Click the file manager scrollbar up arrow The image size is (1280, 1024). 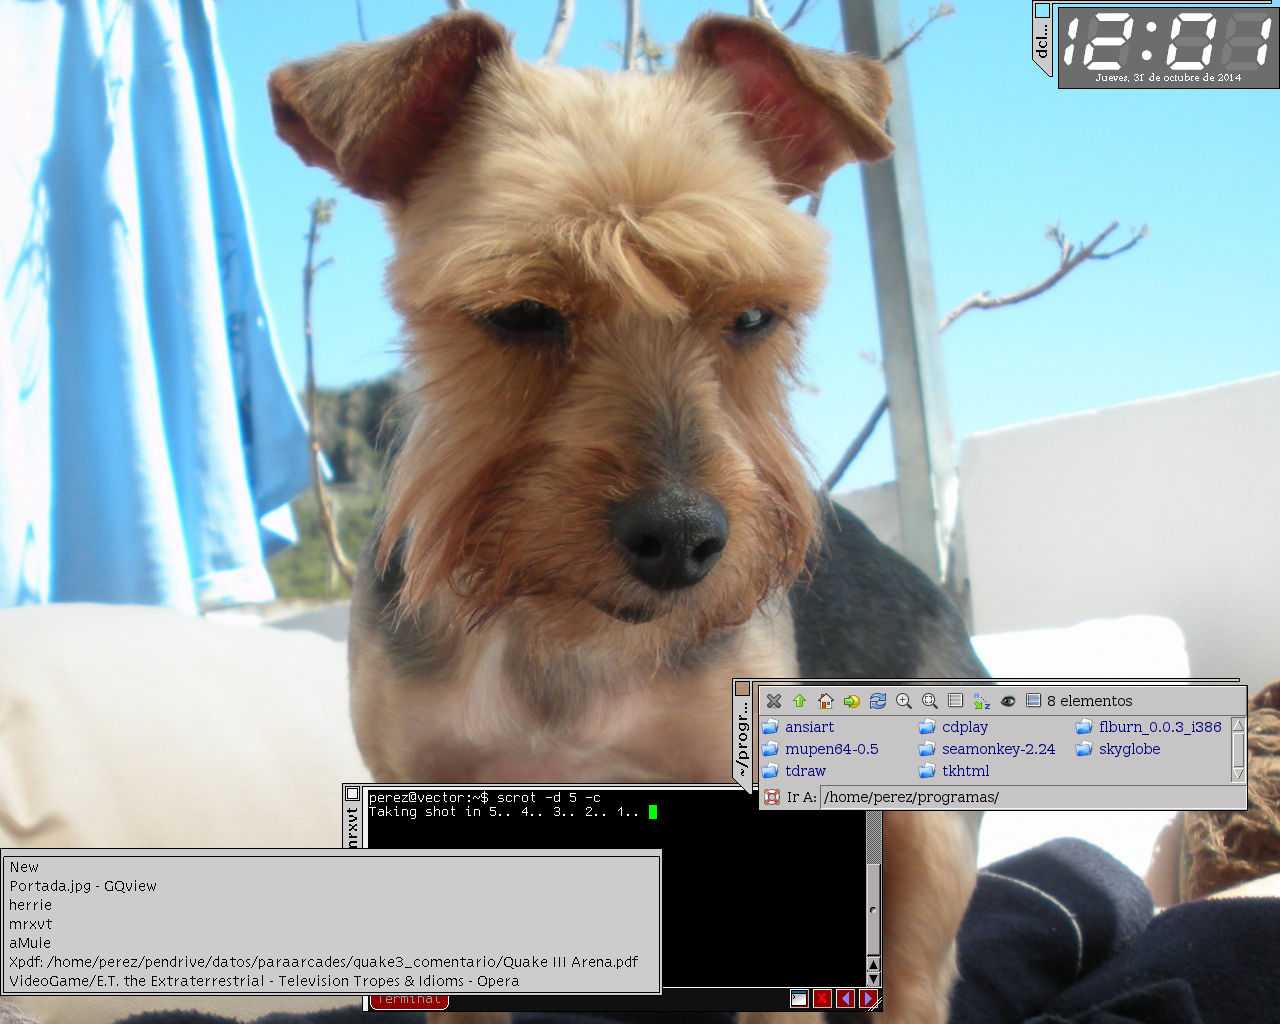click(1239, 725)
